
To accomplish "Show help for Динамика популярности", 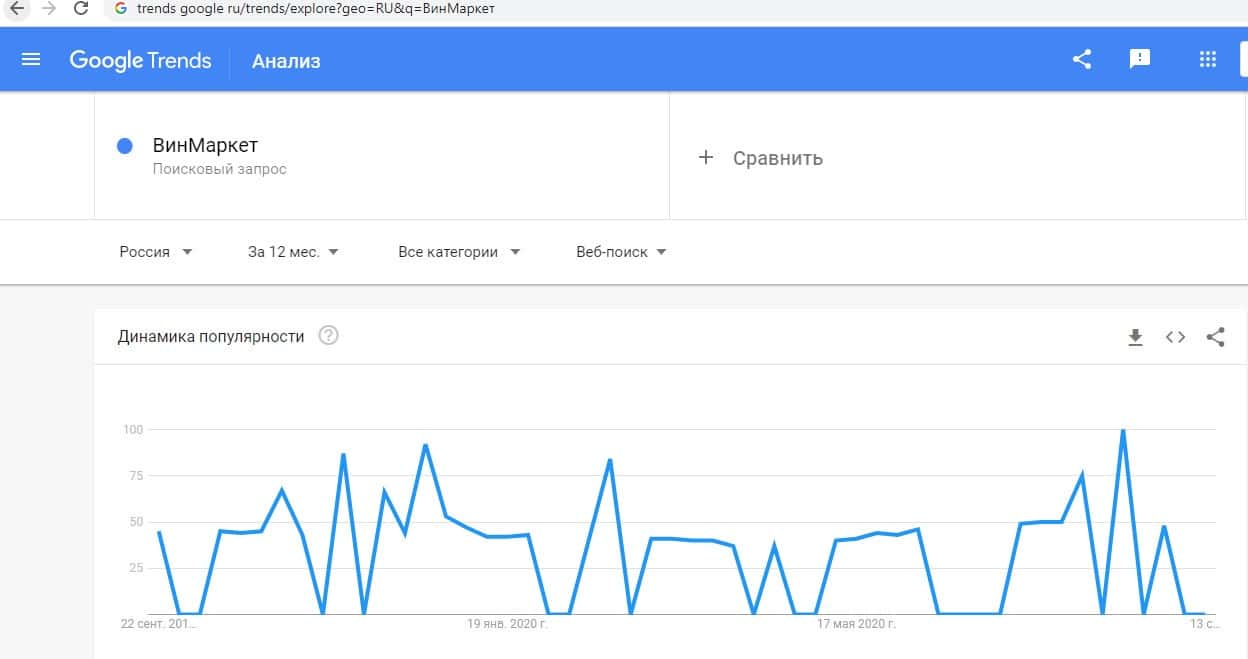I will tap(328, 336).
